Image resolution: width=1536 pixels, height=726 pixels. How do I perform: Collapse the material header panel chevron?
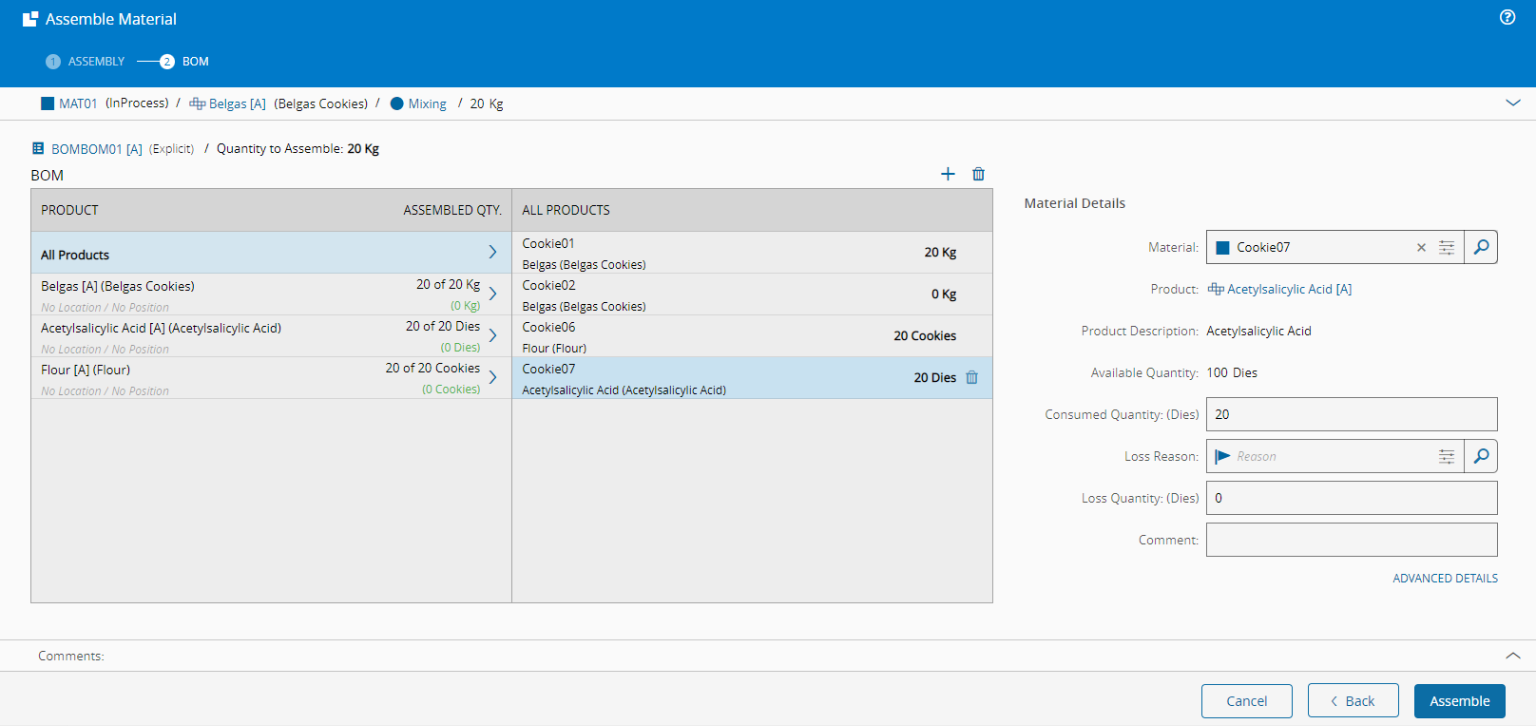tap(1513, 103)
